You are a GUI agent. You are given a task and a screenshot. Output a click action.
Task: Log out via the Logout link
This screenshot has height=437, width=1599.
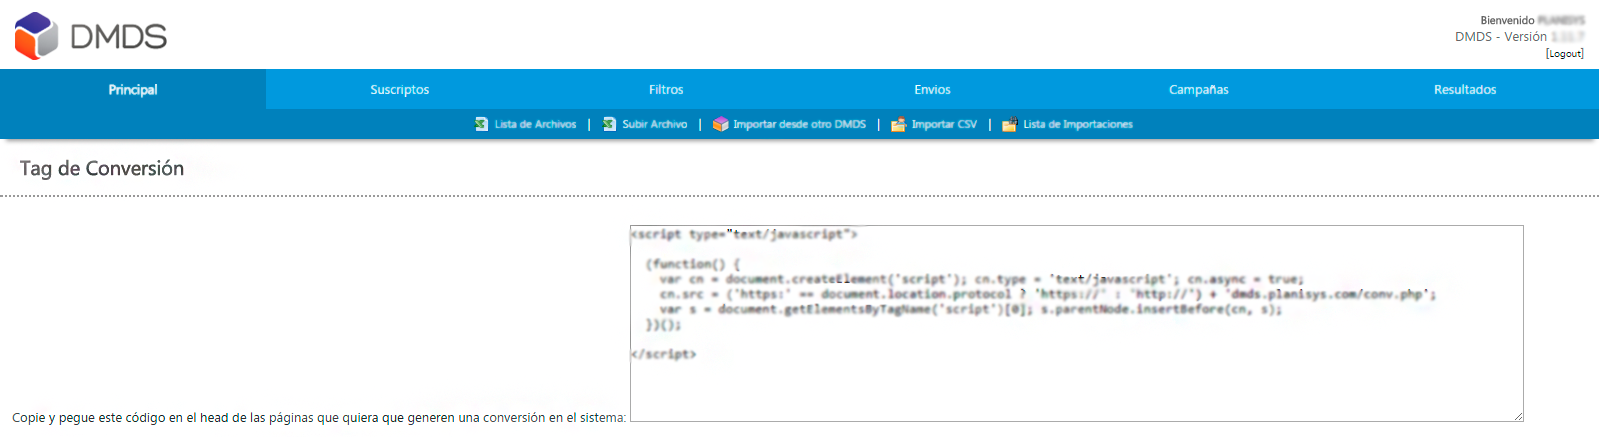click(x=1565, y=54)
